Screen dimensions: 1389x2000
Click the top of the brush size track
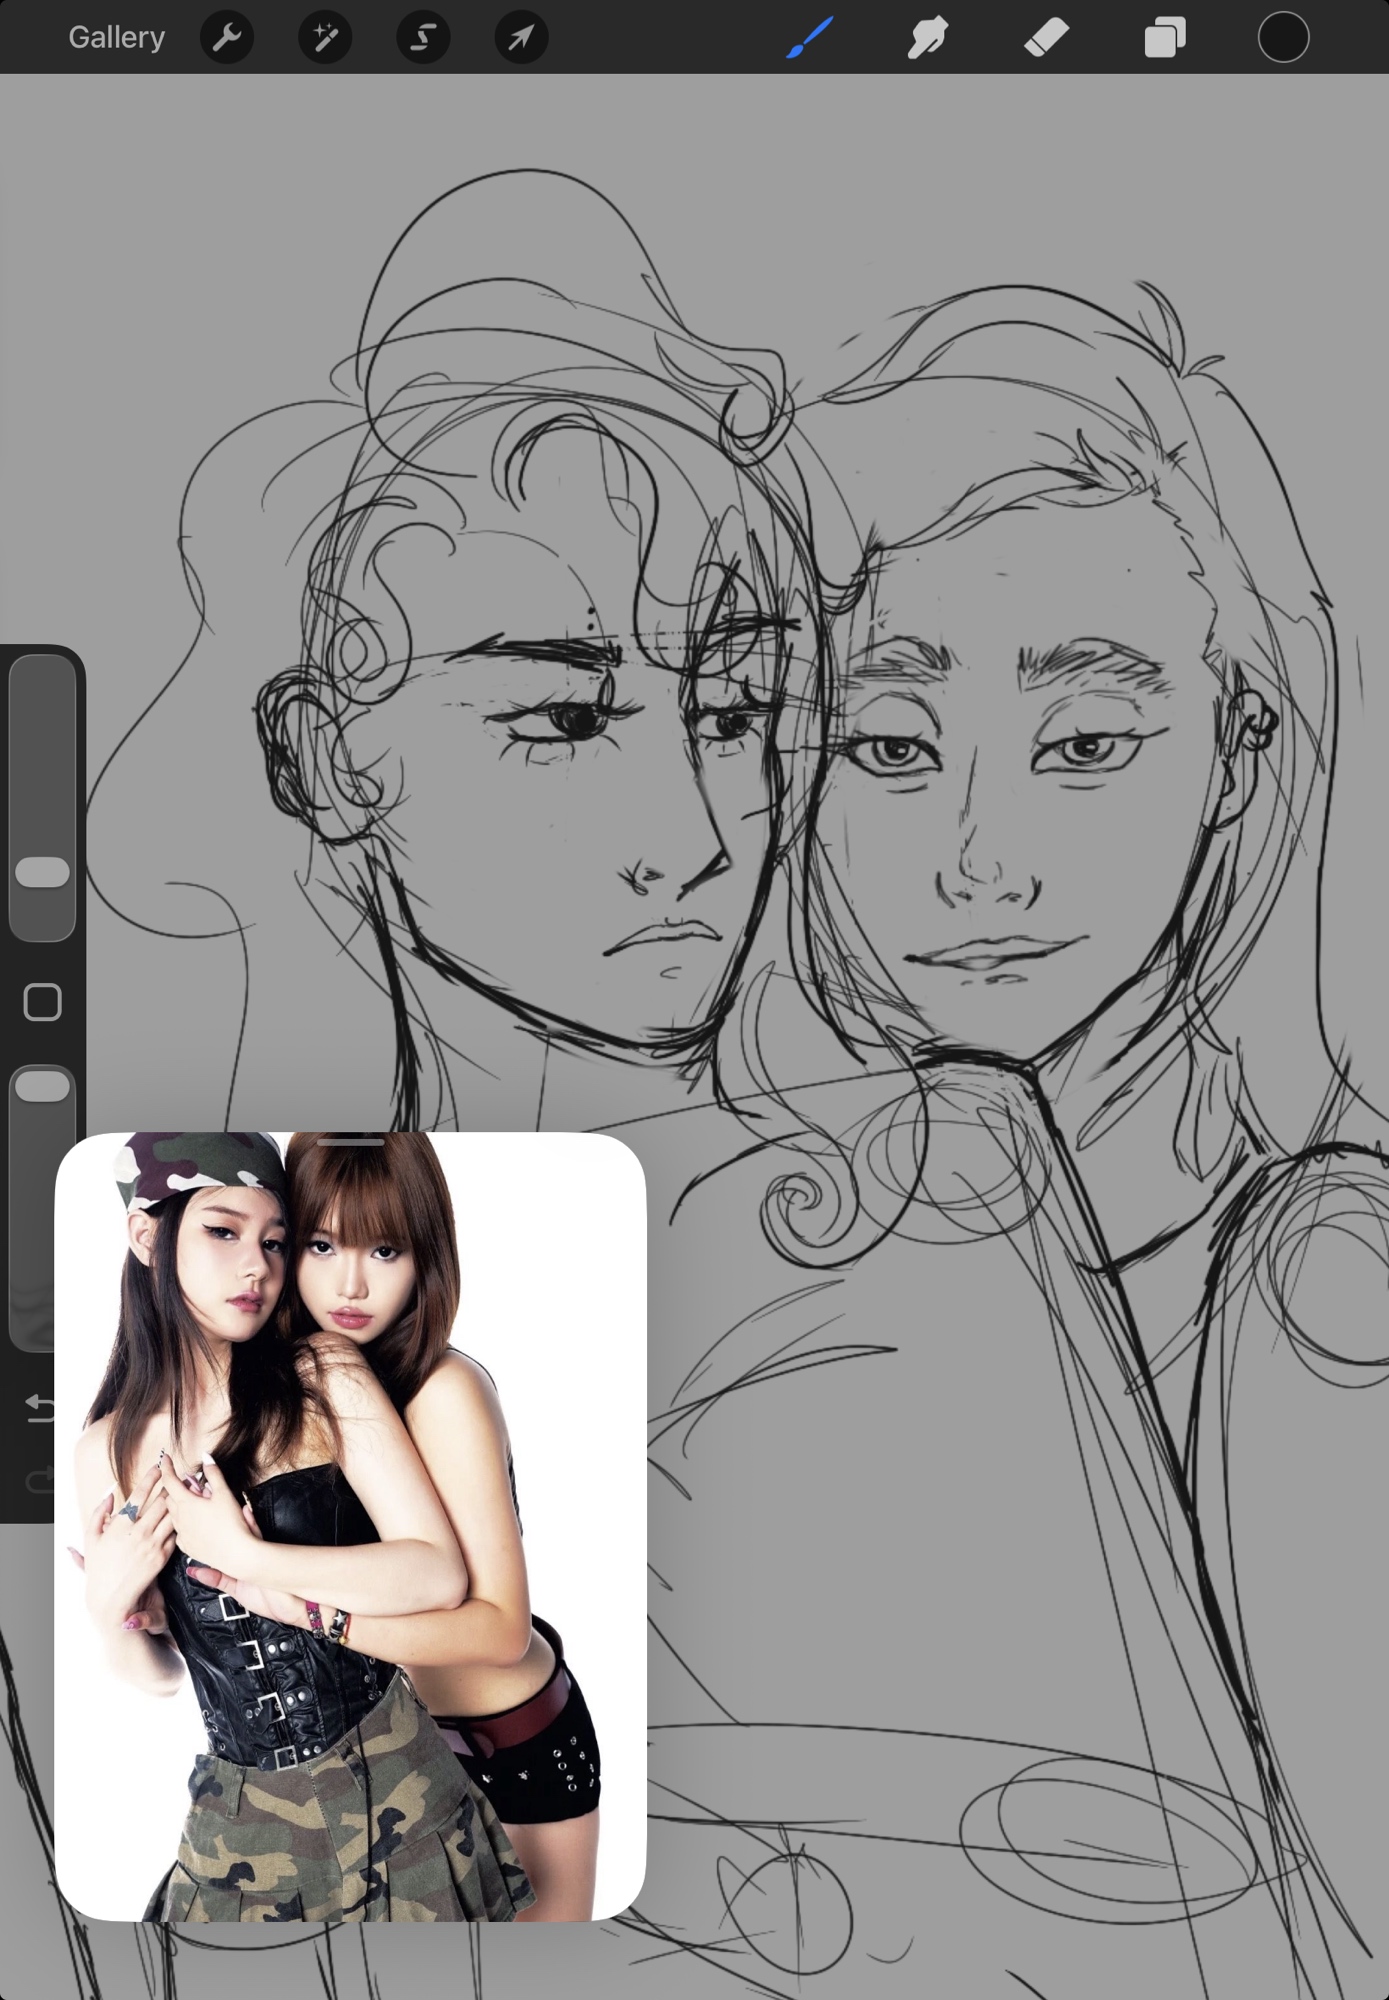click(x=42, y=680)
